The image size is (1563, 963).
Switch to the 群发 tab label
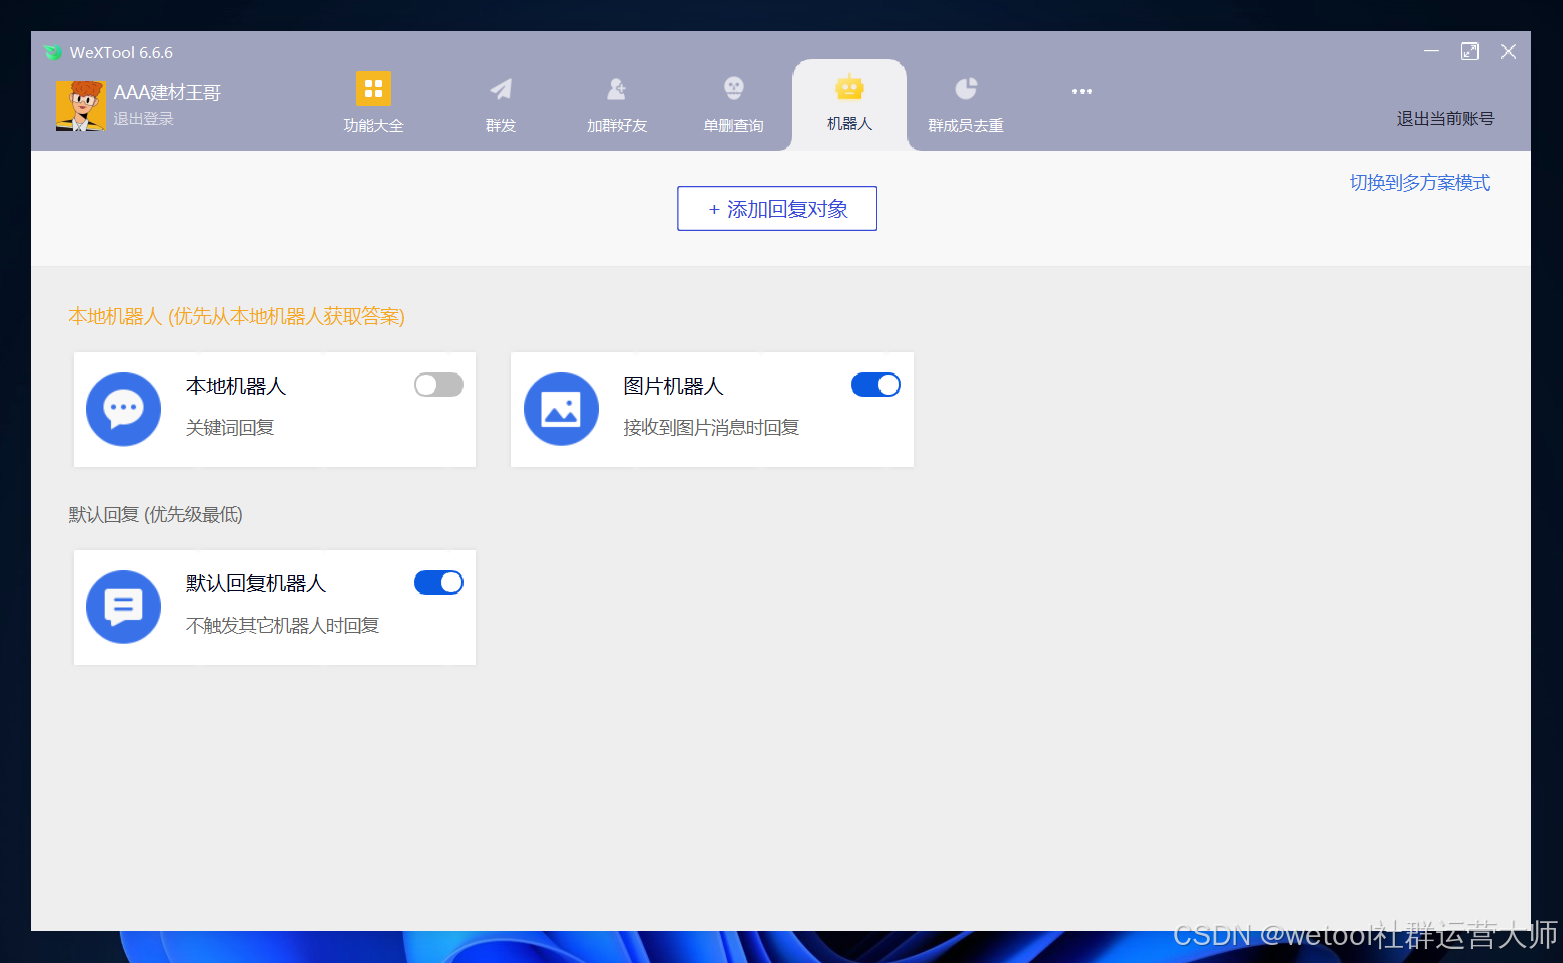pos(501,125)
